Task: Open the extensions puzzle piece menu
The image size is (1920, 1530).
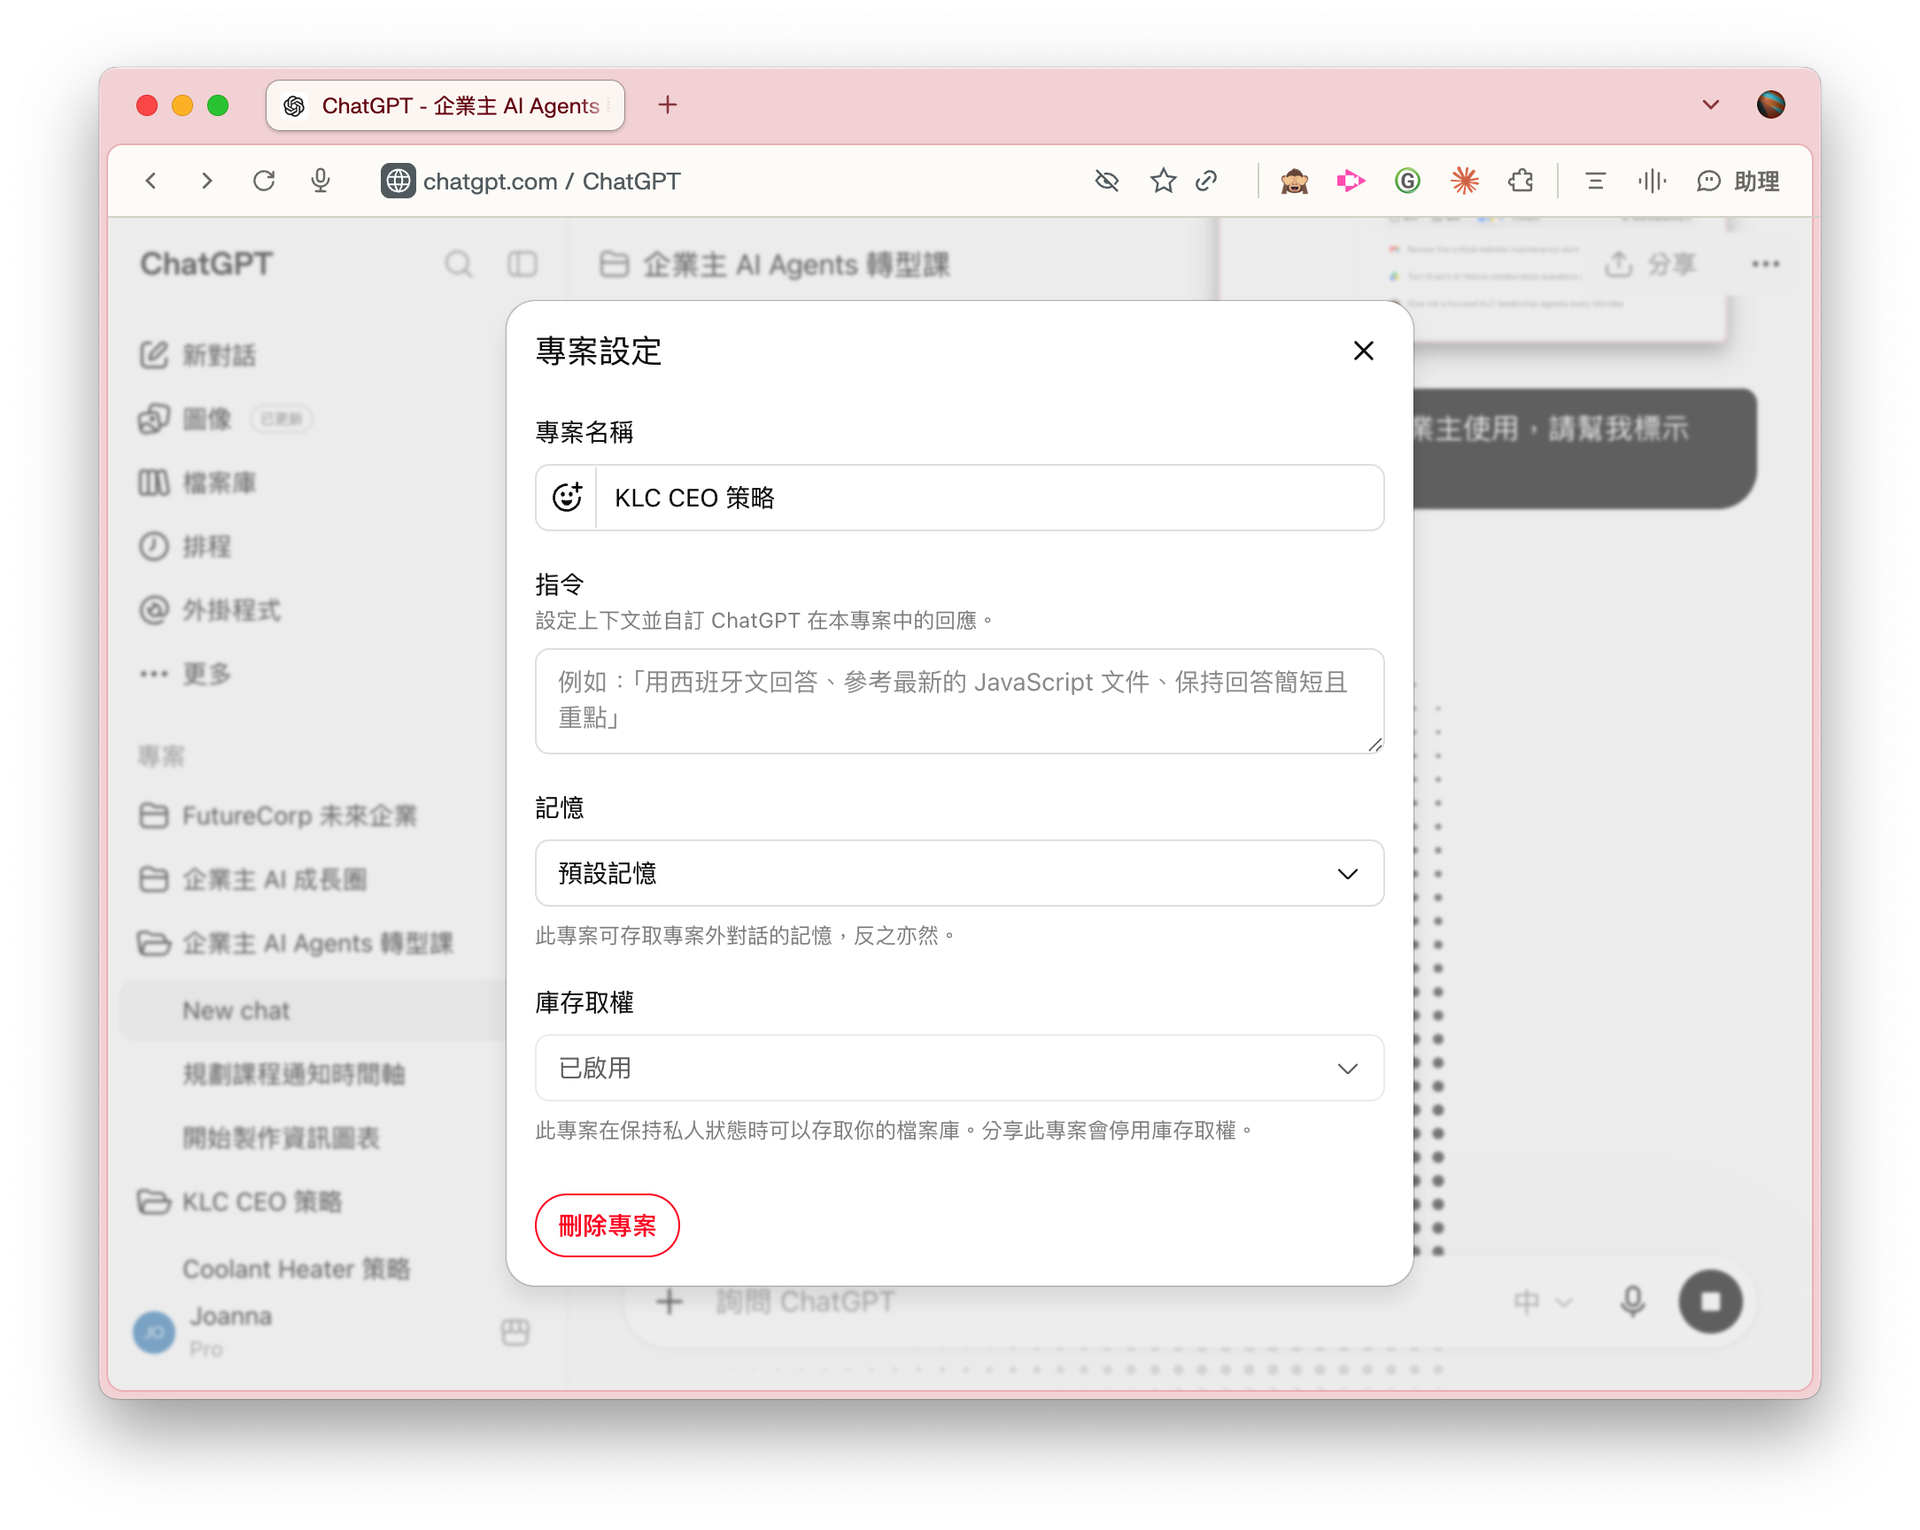Action: point(1521,181)
